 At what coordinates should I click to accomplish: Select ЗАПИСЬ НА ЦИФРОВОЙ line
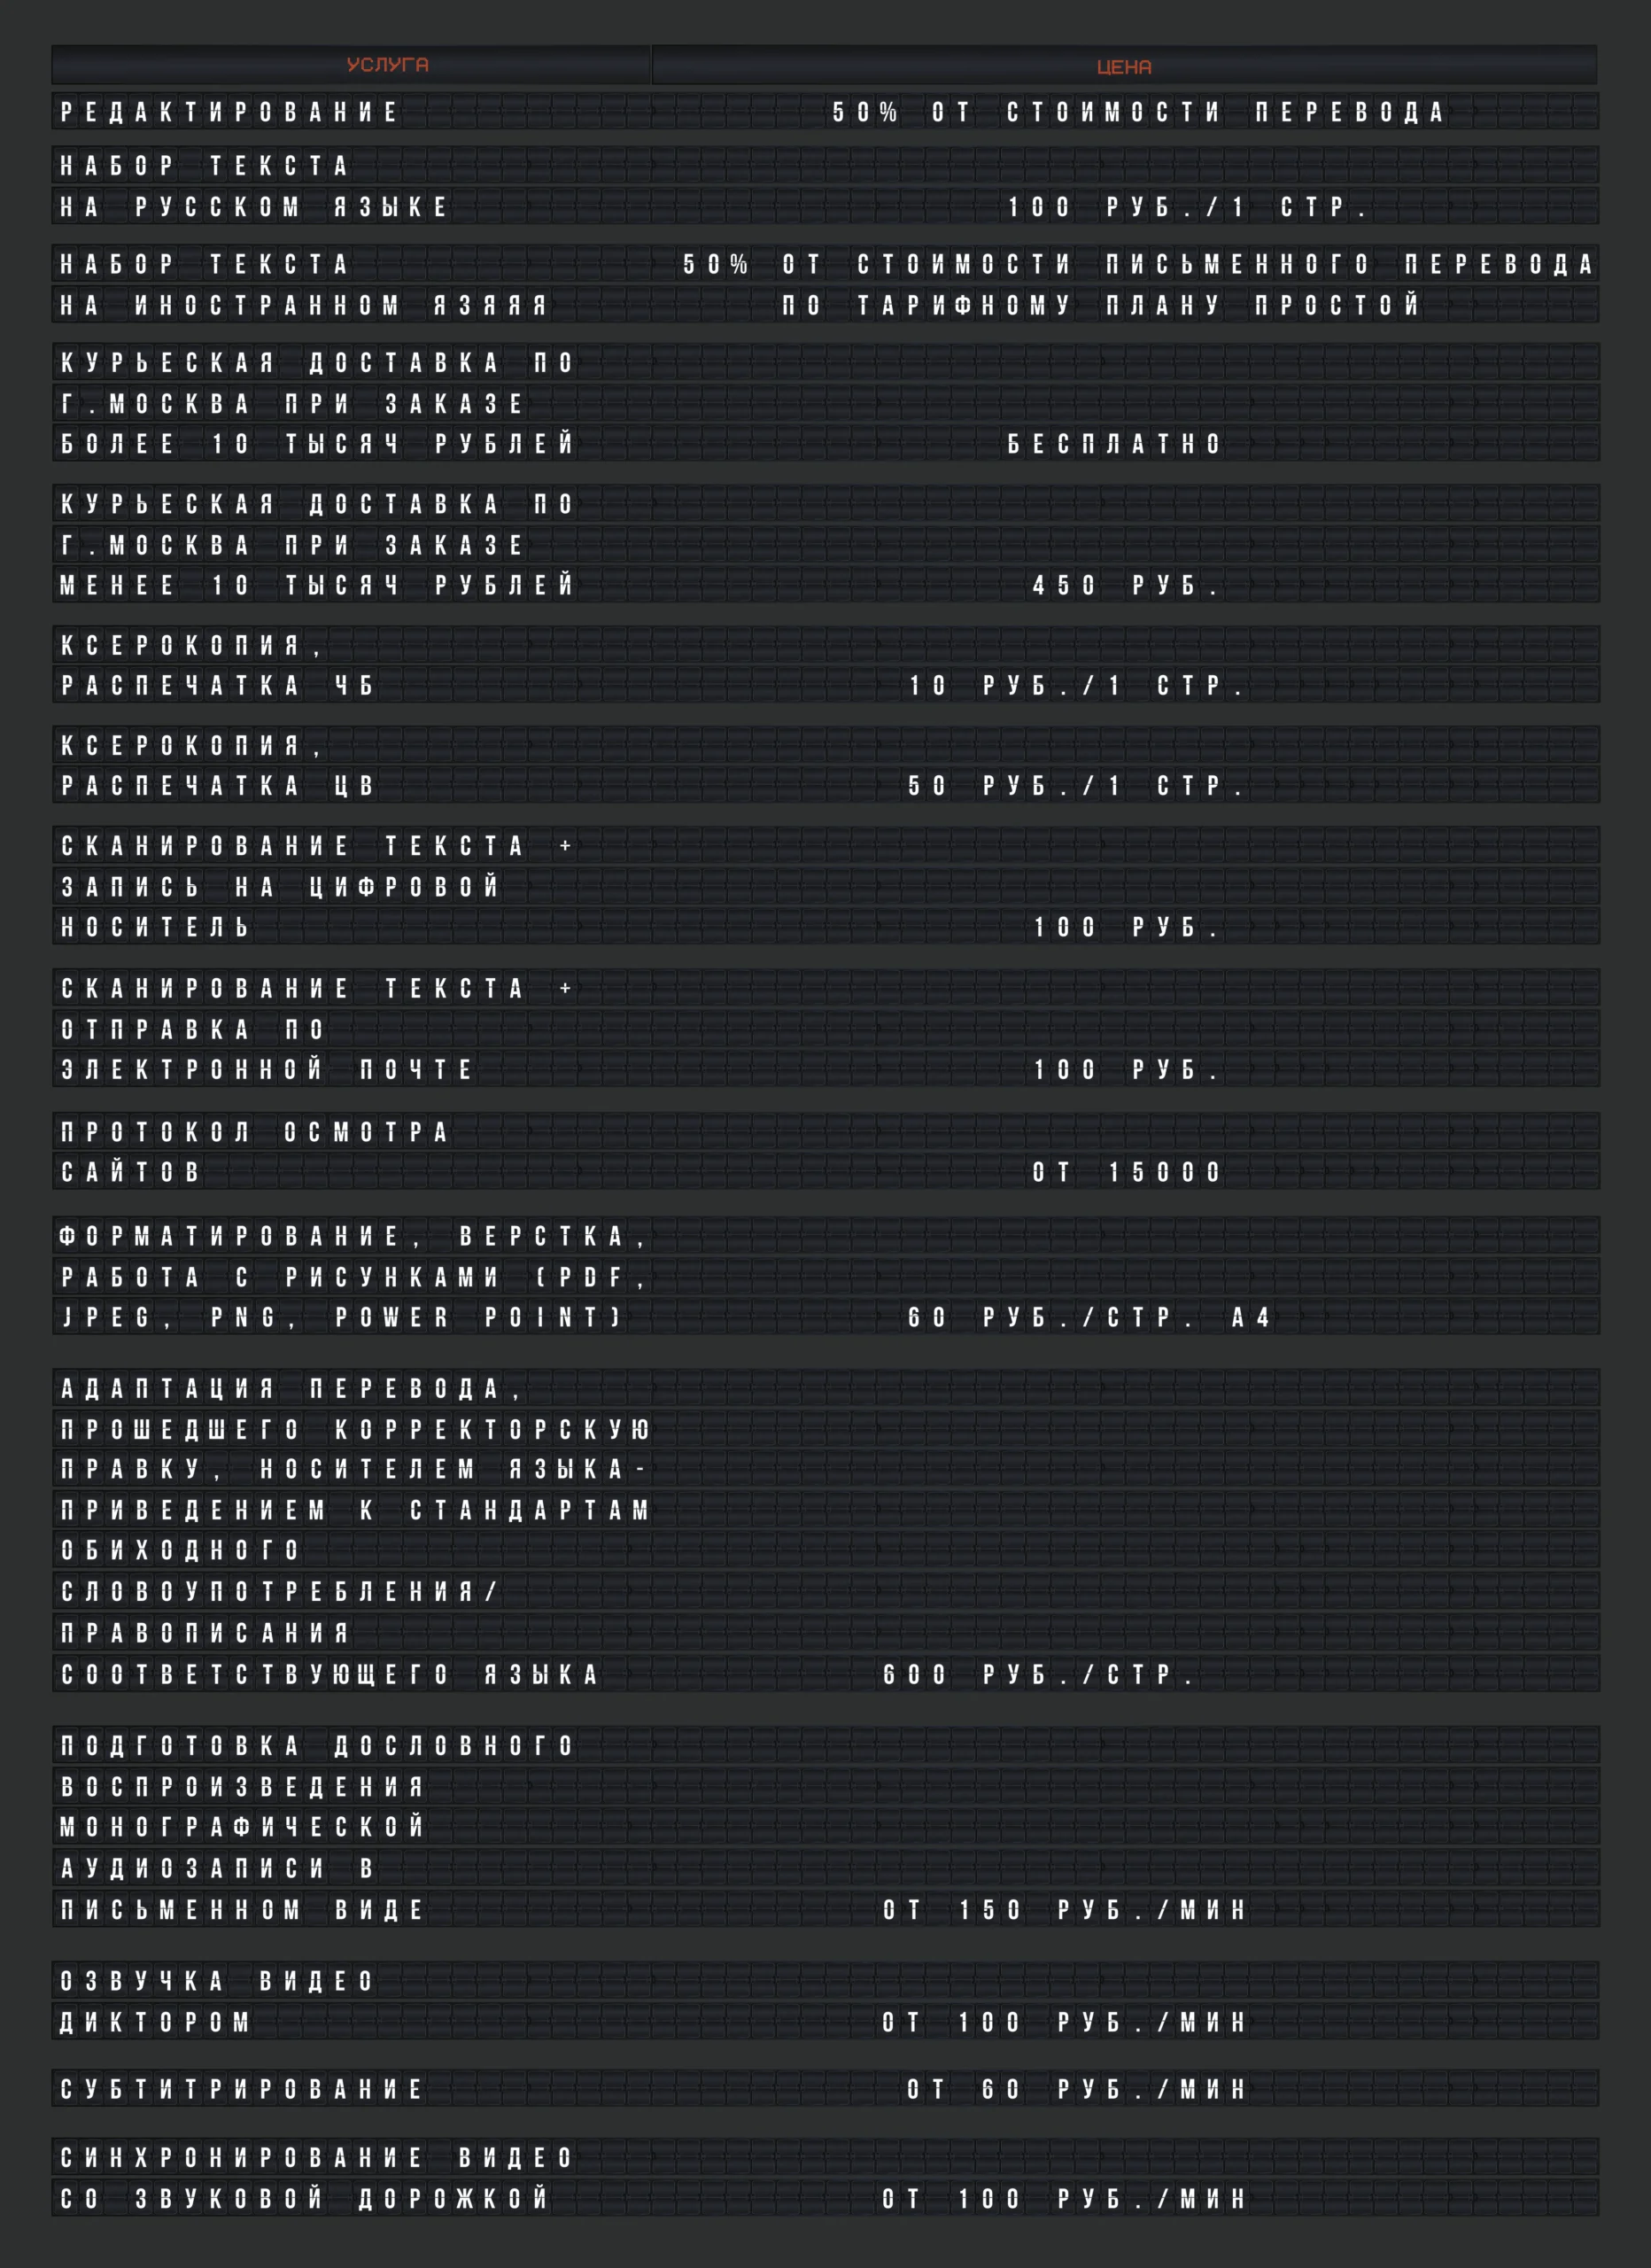(279, 887)
